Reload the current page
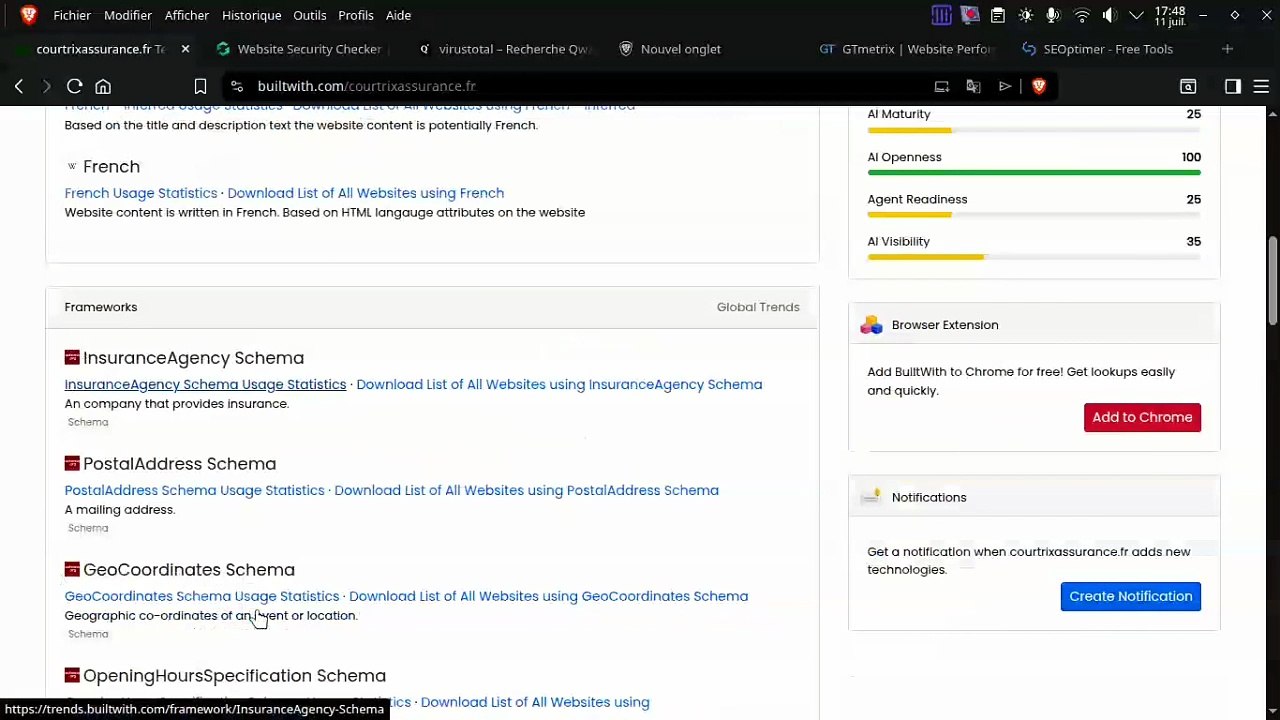 click(74, 87)
